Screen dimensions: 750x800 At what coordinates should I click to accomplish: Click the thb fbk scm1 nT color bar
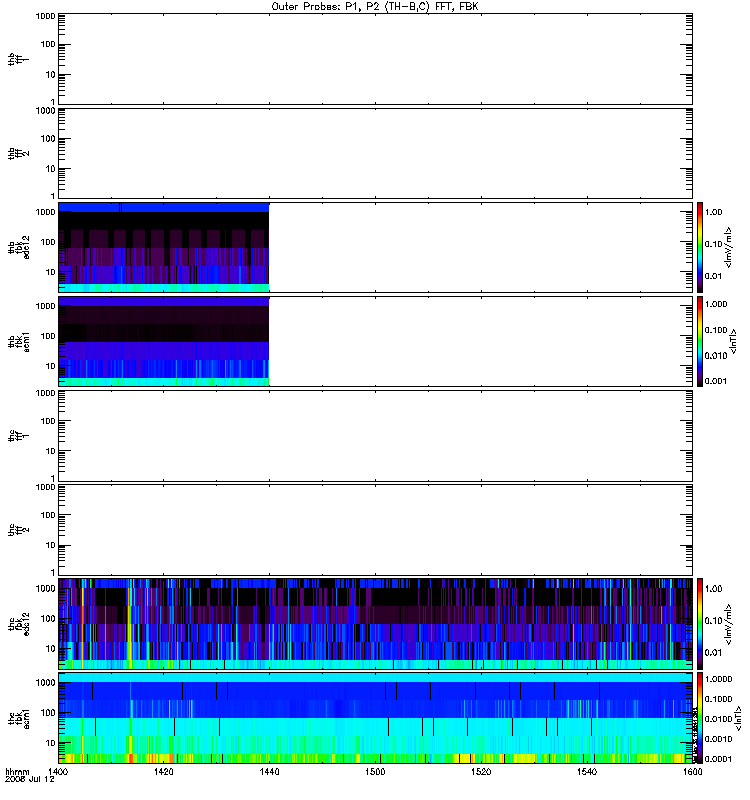tap(700, 341)
